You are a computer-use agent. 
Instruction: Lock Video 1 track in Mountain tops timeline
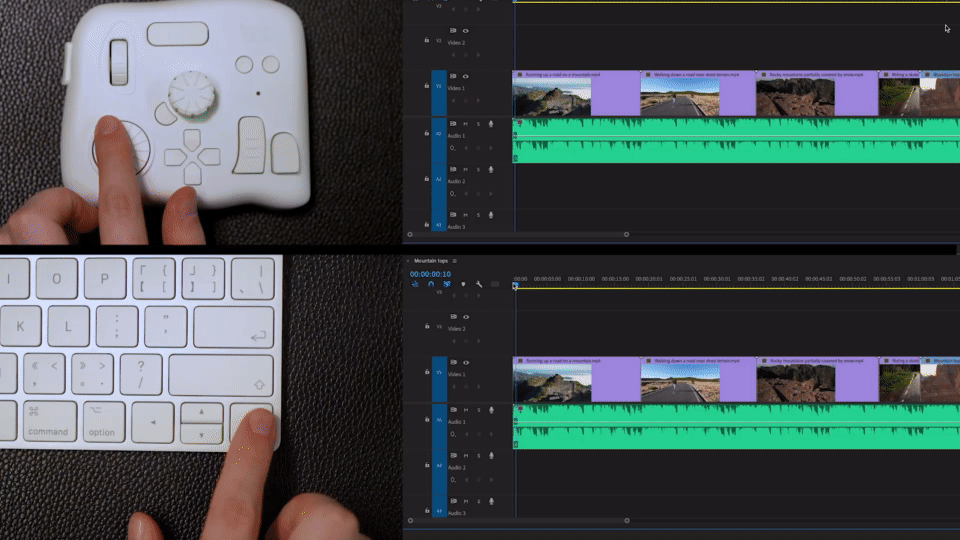pyautogui.click(x=427, y=372)
